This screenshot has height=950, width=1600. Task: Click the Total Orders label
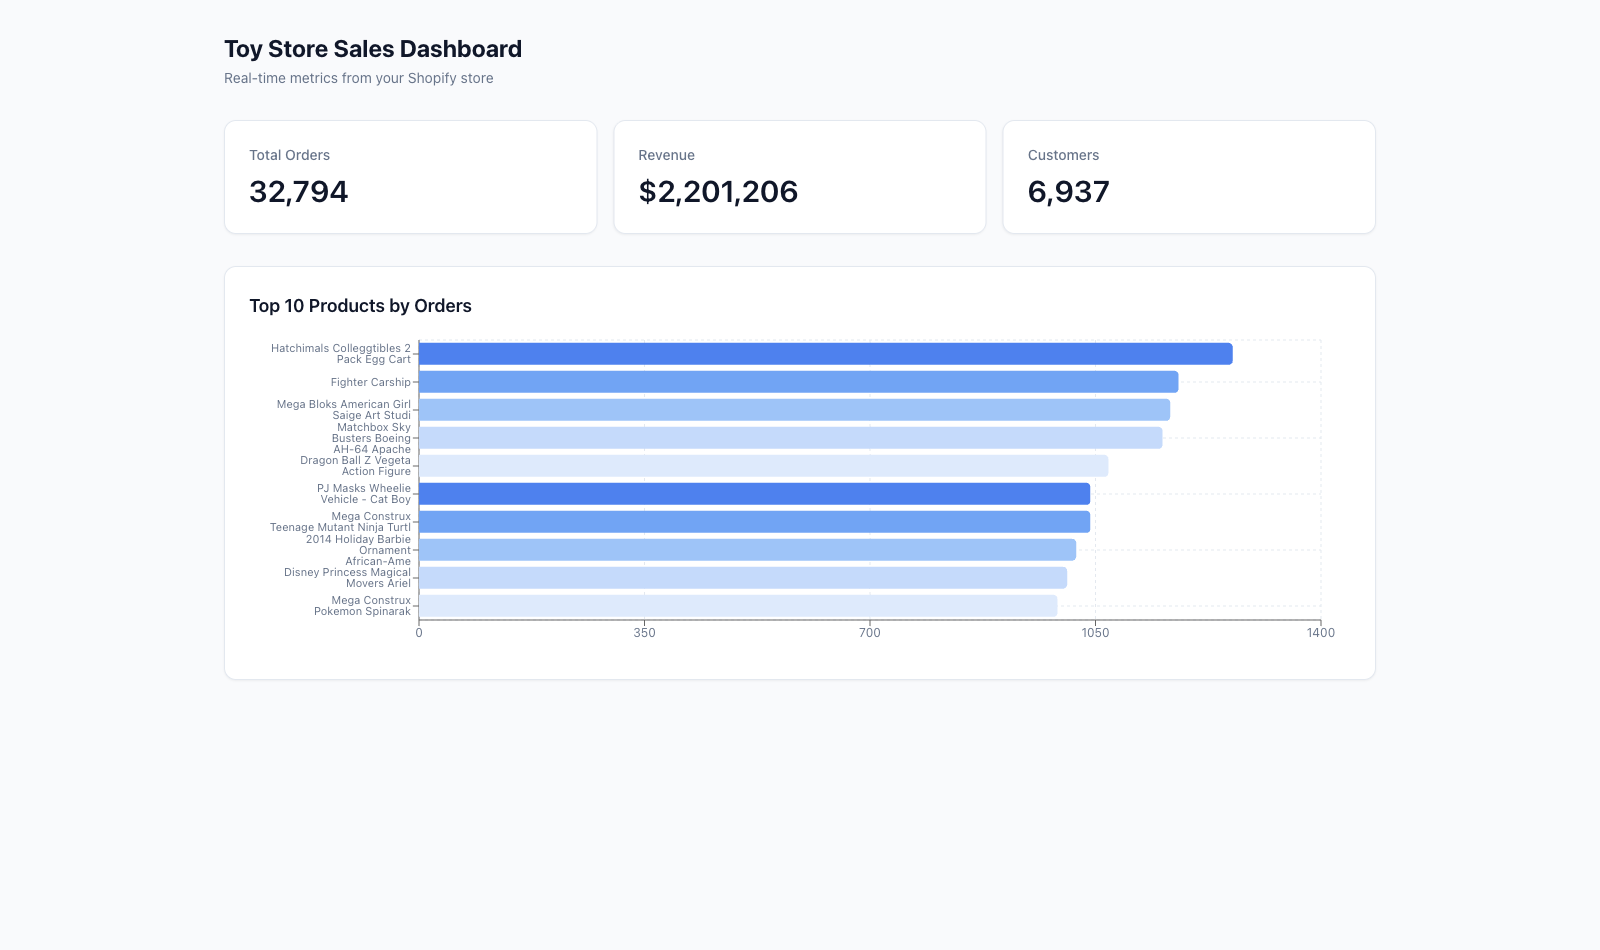[x=289, y=155]
